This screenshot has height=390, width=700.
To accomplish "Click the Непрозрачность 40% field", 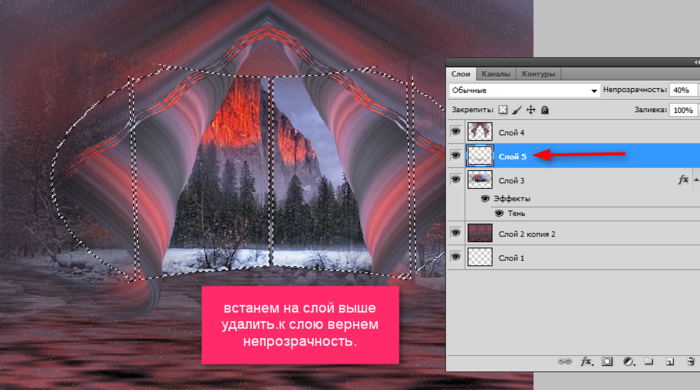I will point(683,90).
